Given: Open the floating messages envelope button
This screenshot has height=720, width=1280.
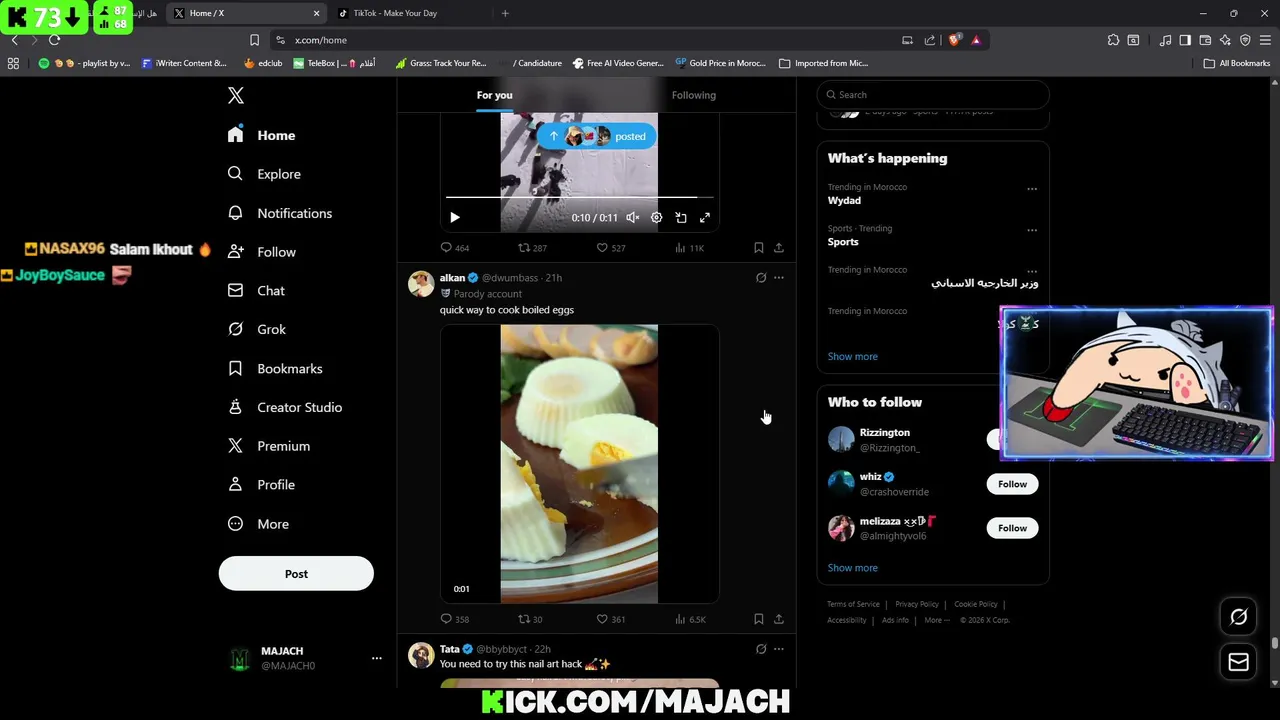Looking at the screenshot, I should click(x=1238, y=662).
